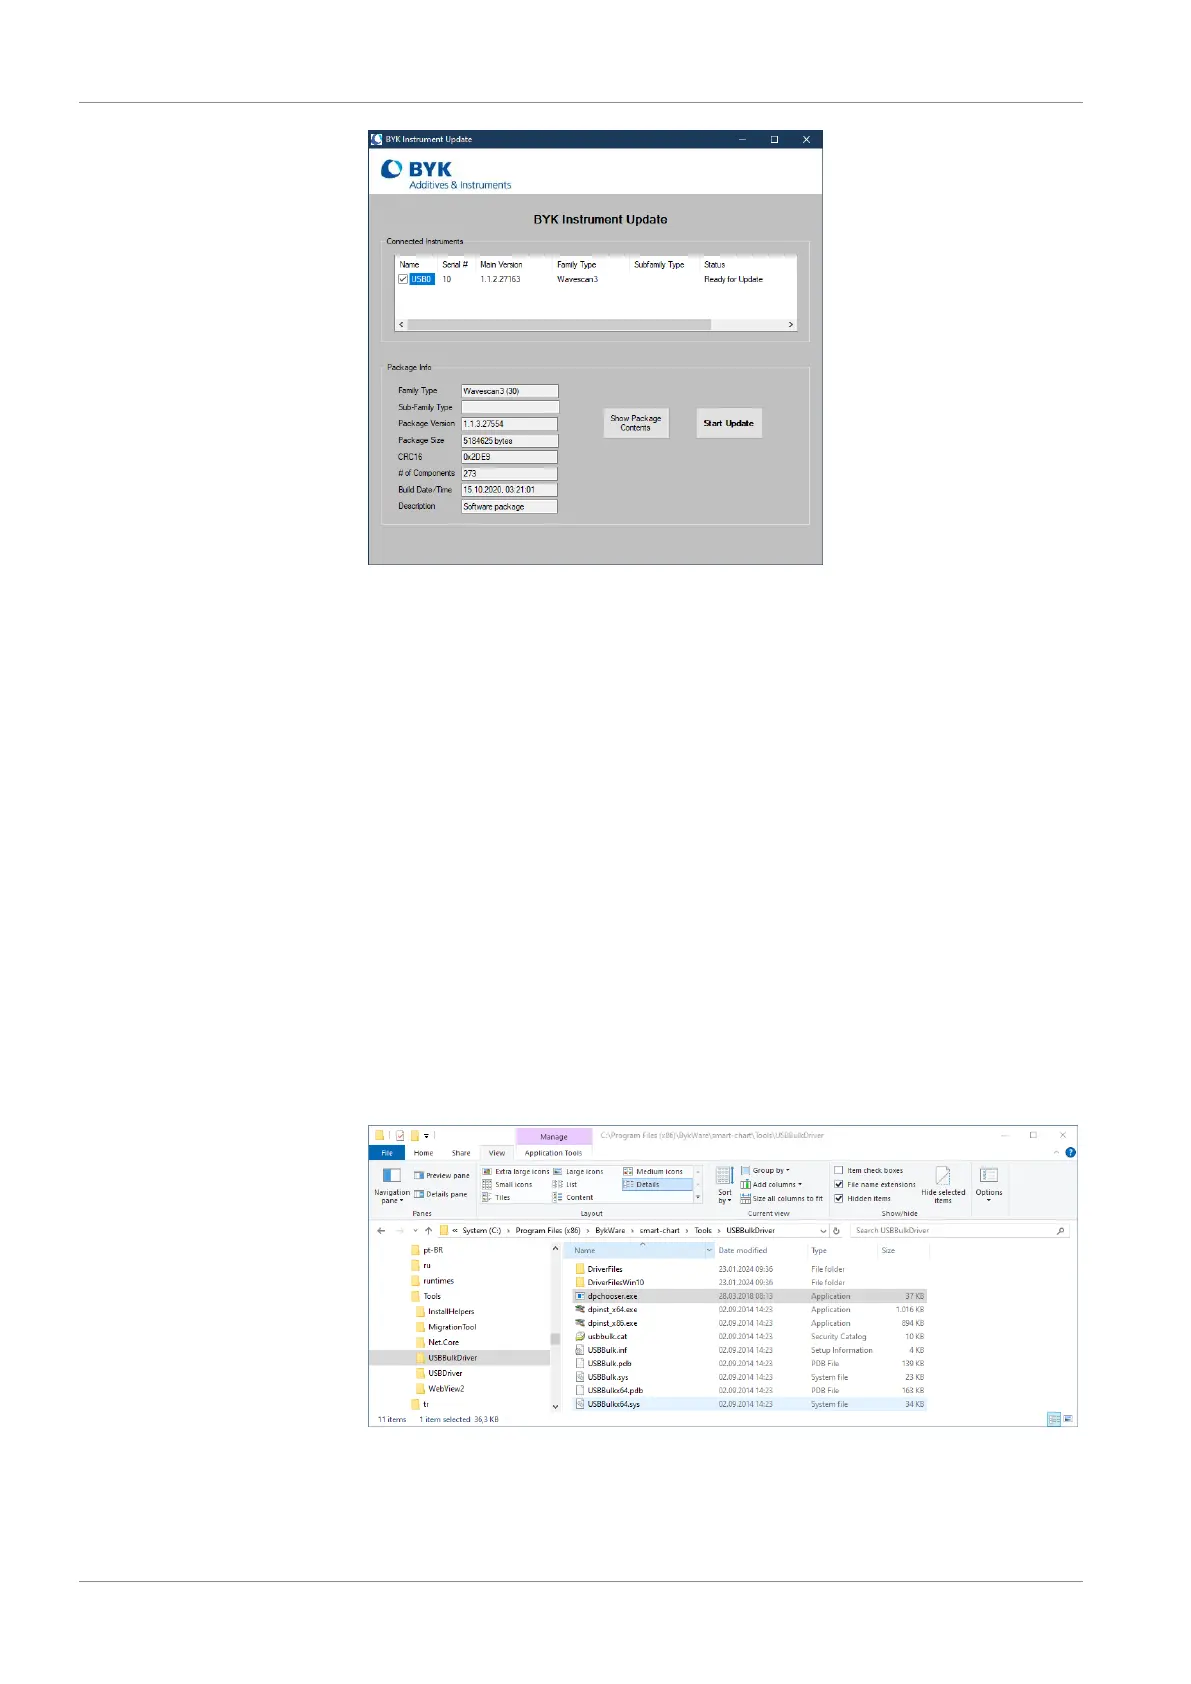Sort by Date modified column

point(743,1252)
